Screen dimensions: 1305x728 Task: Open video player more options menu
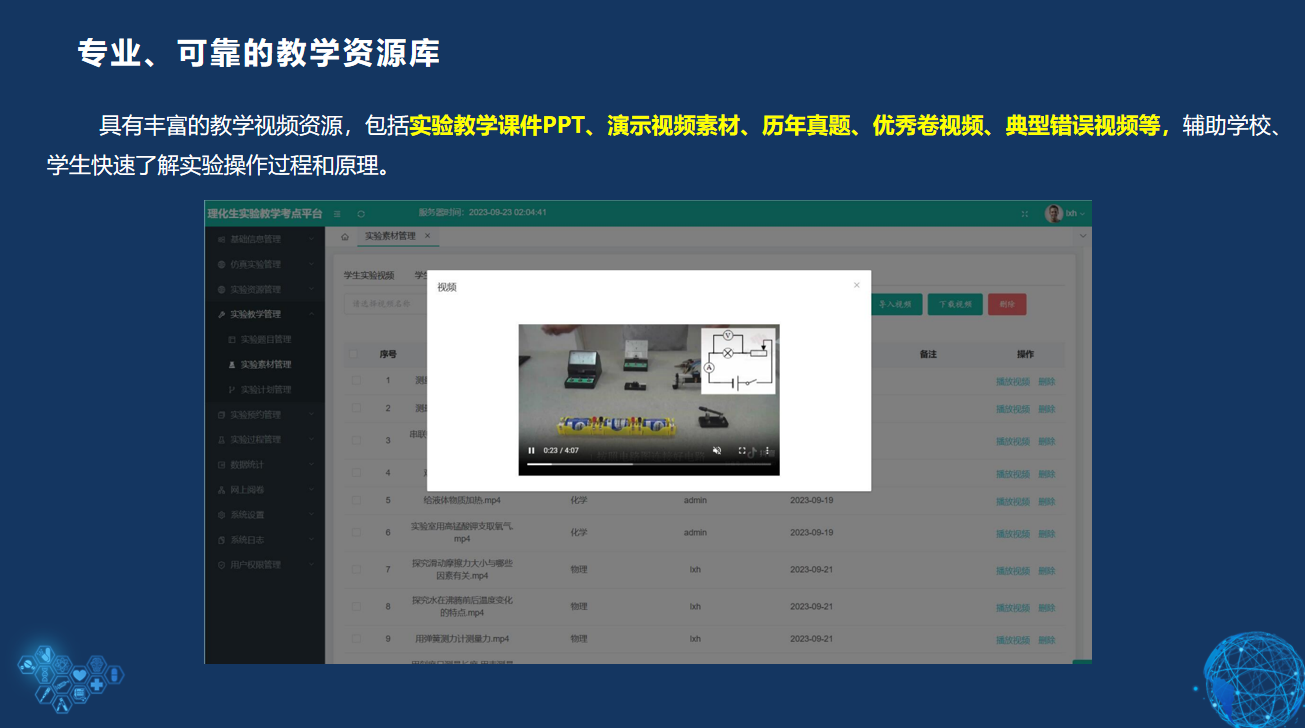(x=768, y=451)
